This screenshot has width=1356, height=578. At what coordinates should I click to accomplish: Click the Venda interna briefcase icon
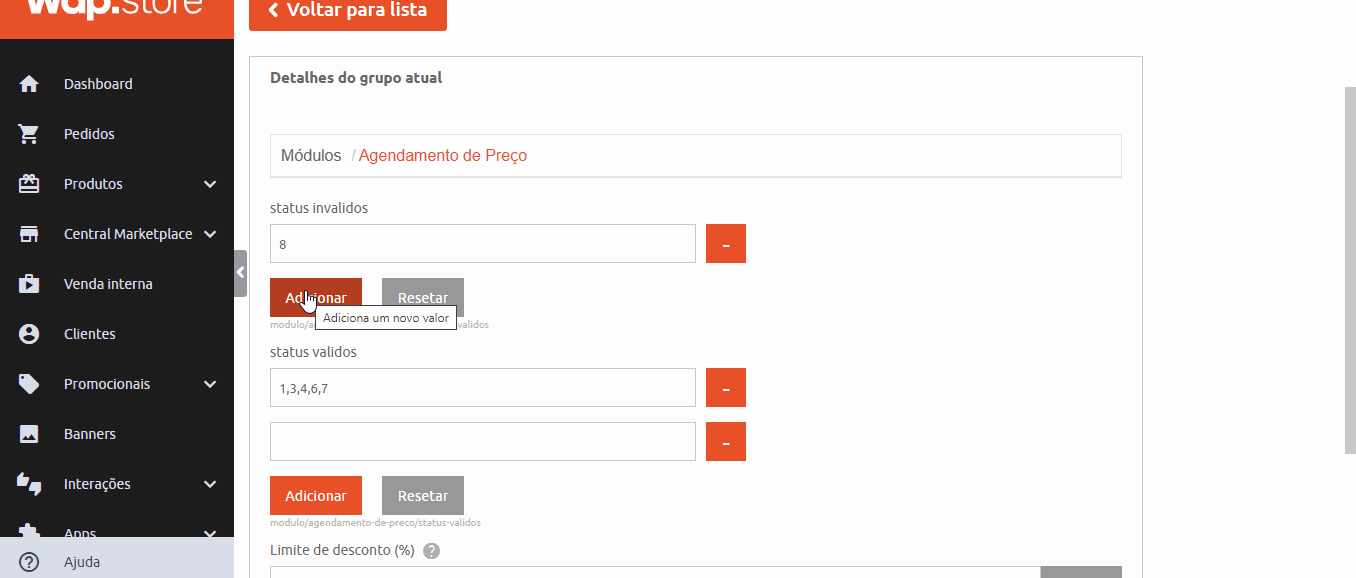pos(29,284)
